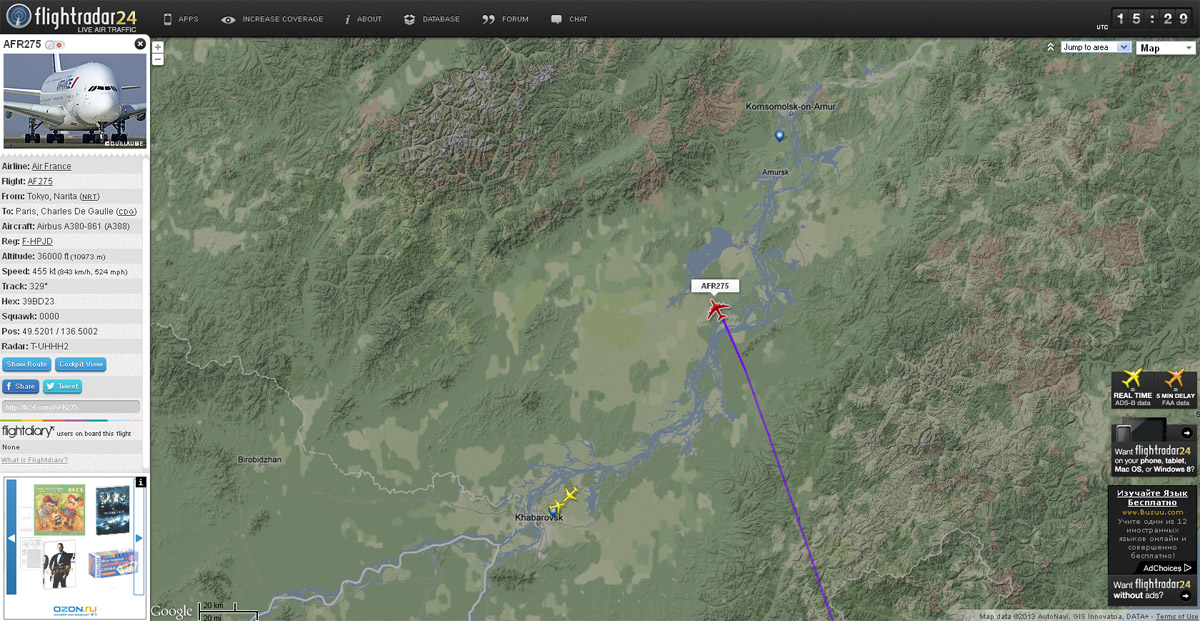
Task: Close the AFR275 flight info panel
Action: pos(140,44)
